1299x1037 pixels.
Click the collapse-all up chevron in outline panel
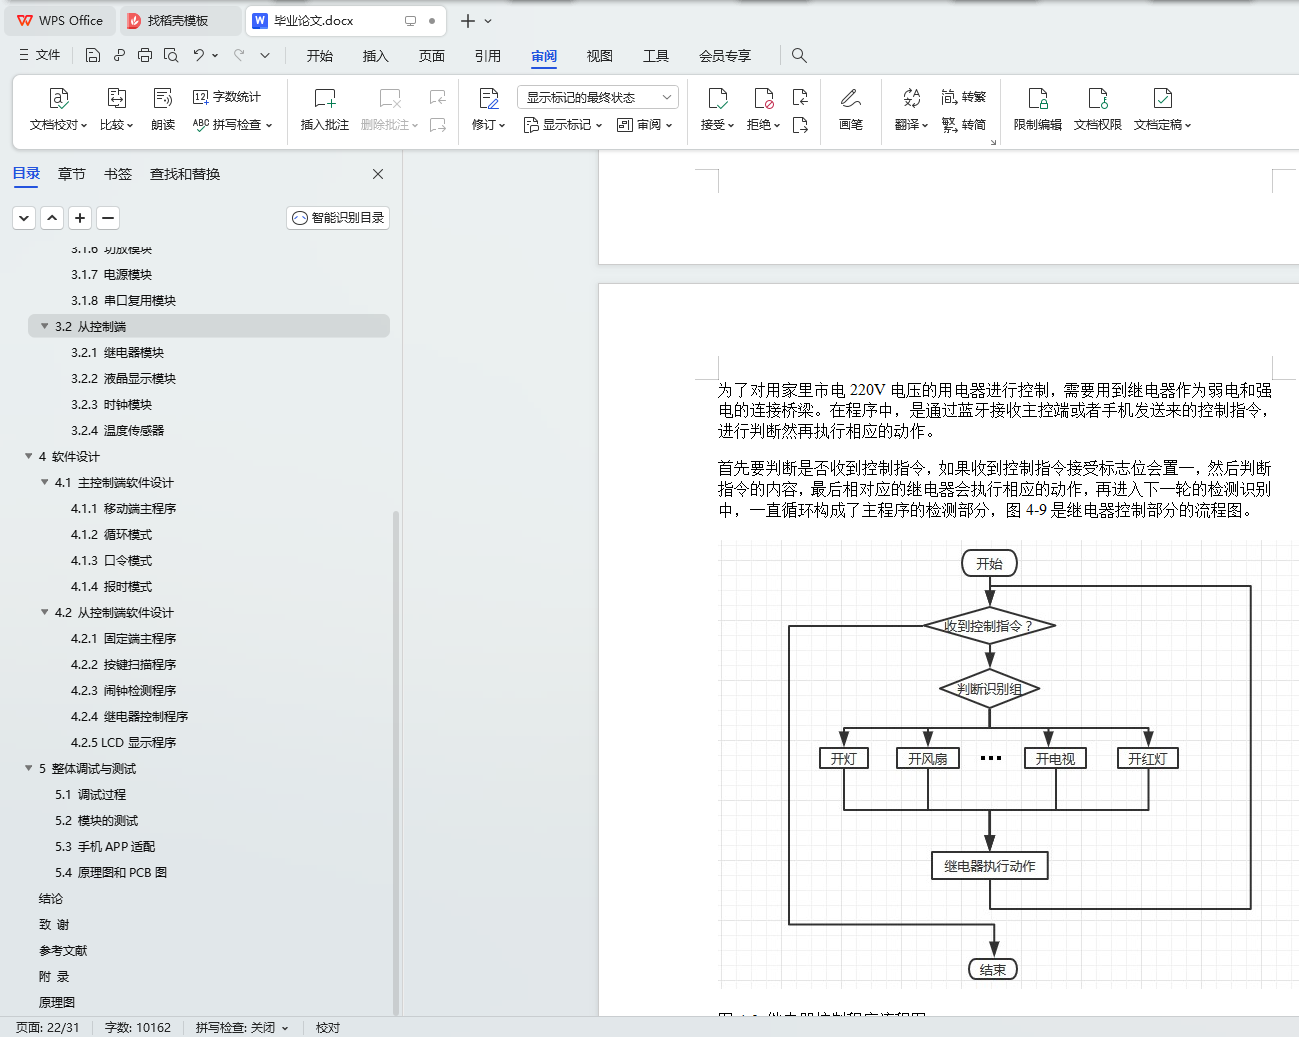(x=52, y=218)
